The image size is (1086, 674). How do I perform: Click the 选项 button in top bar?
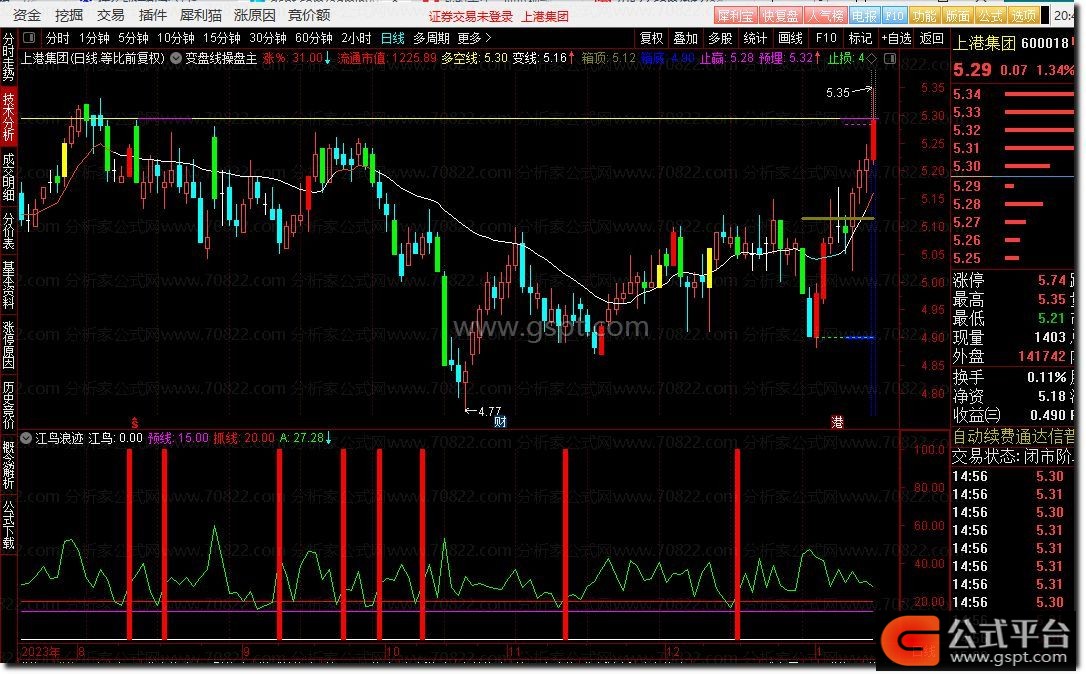[x=1024, y=15]
